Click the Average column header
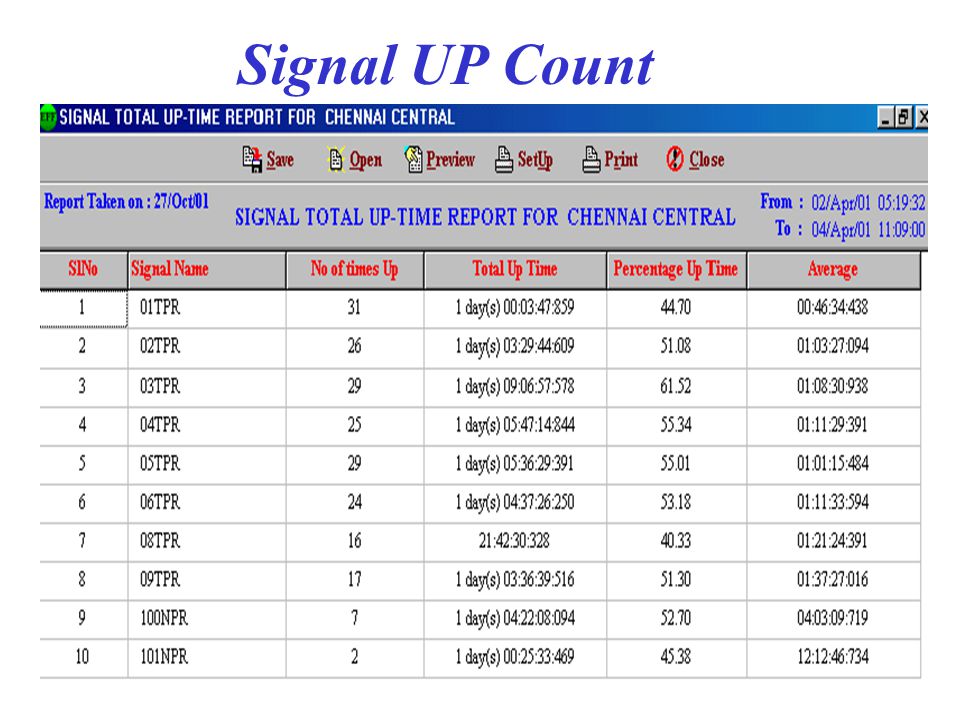The height and width of the screenshot is (720, 960). tap(833, 269)
